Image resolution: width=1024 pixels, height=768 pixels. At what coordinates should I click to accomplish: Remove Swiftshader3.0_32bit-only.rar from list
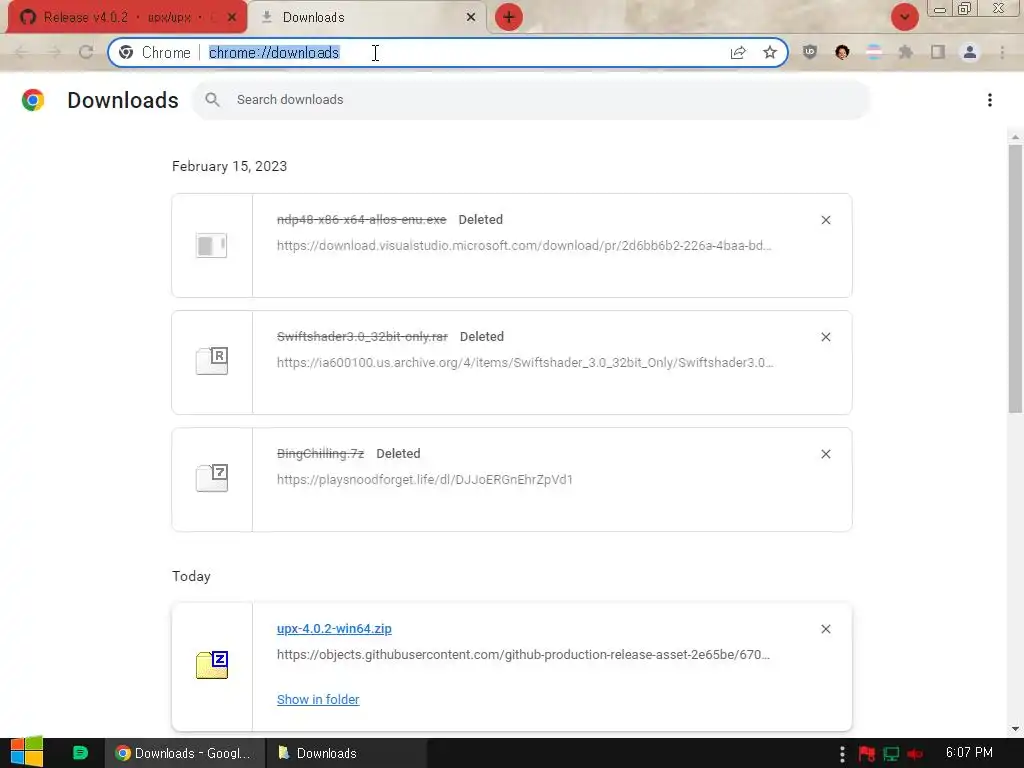pyautogui.click(x=825, y=337)
